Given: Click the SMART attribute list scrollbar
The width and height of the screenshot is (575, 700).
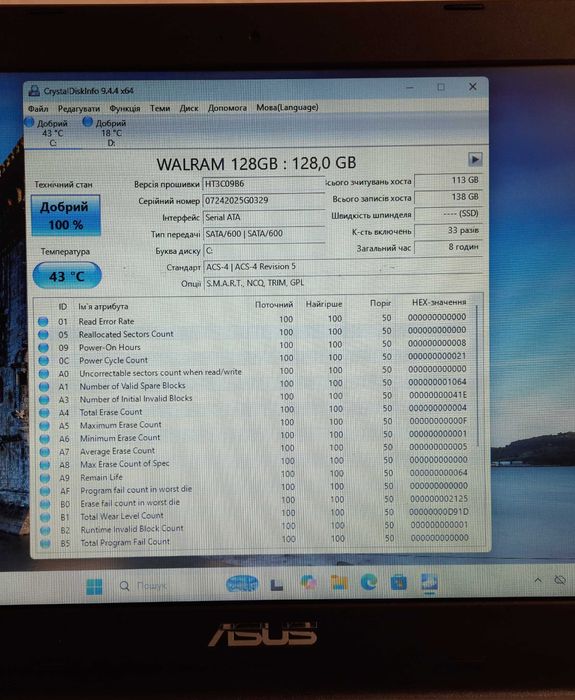Looking at the screenshot, I should click(478, 377).
